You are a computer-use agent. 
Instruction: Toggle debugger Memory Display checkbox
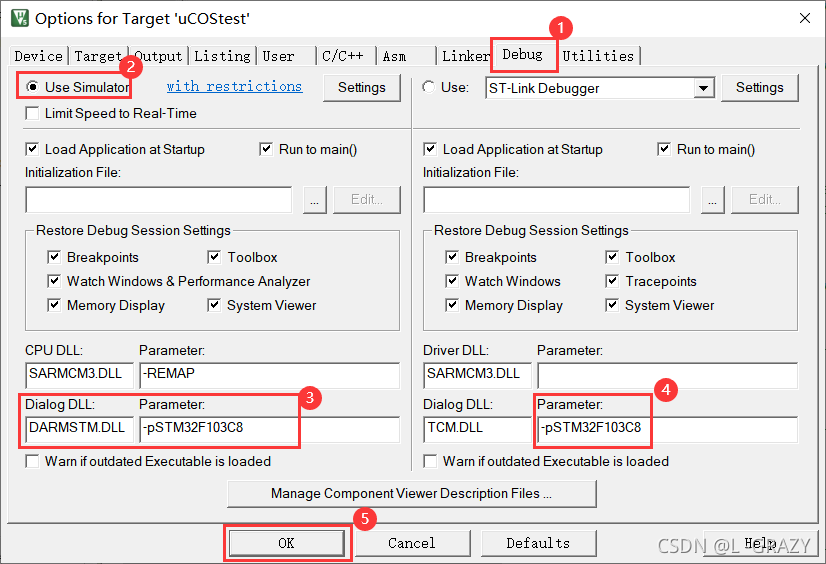(452, 305)
